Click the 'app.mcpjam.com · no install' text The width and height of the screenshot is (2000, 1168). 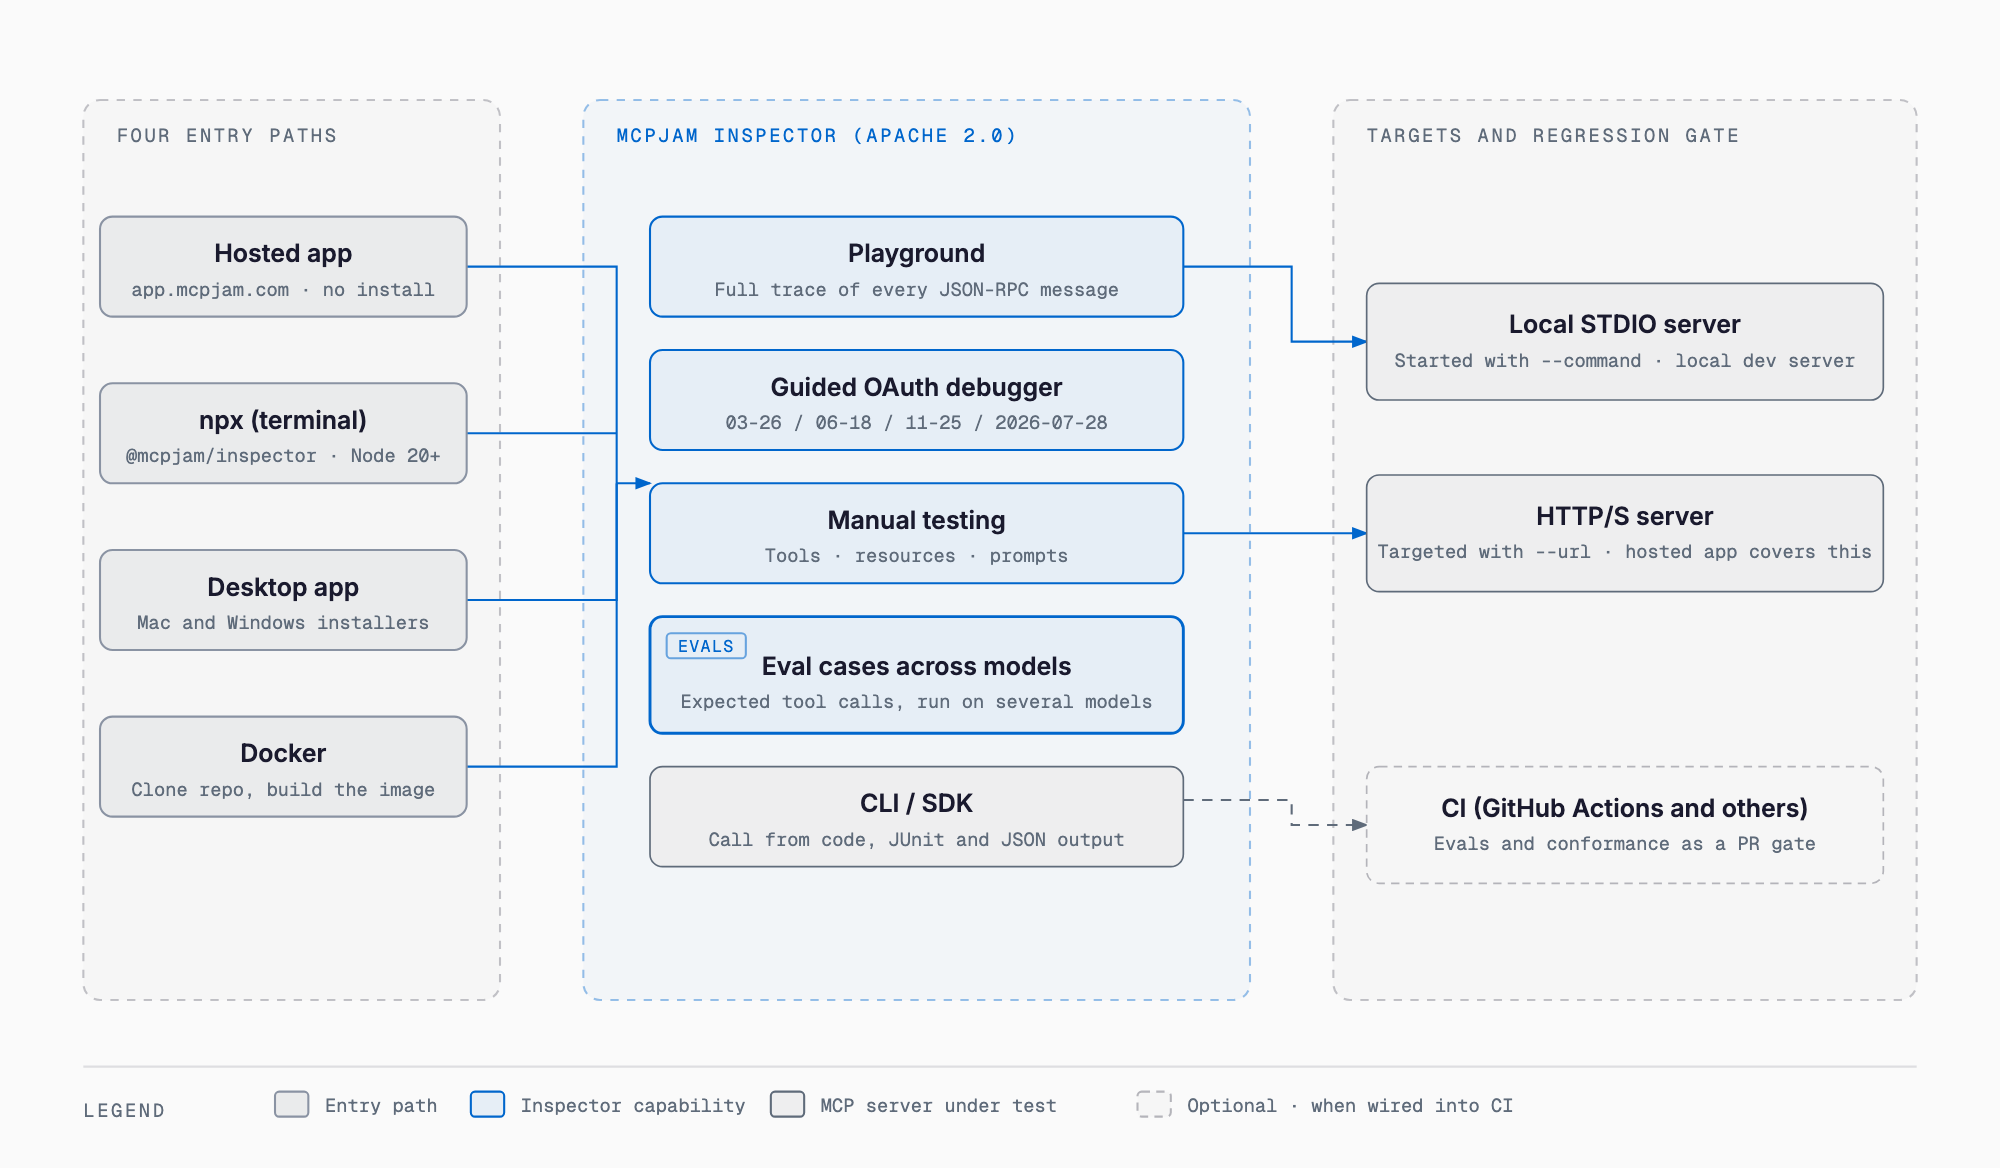point(283,290)
